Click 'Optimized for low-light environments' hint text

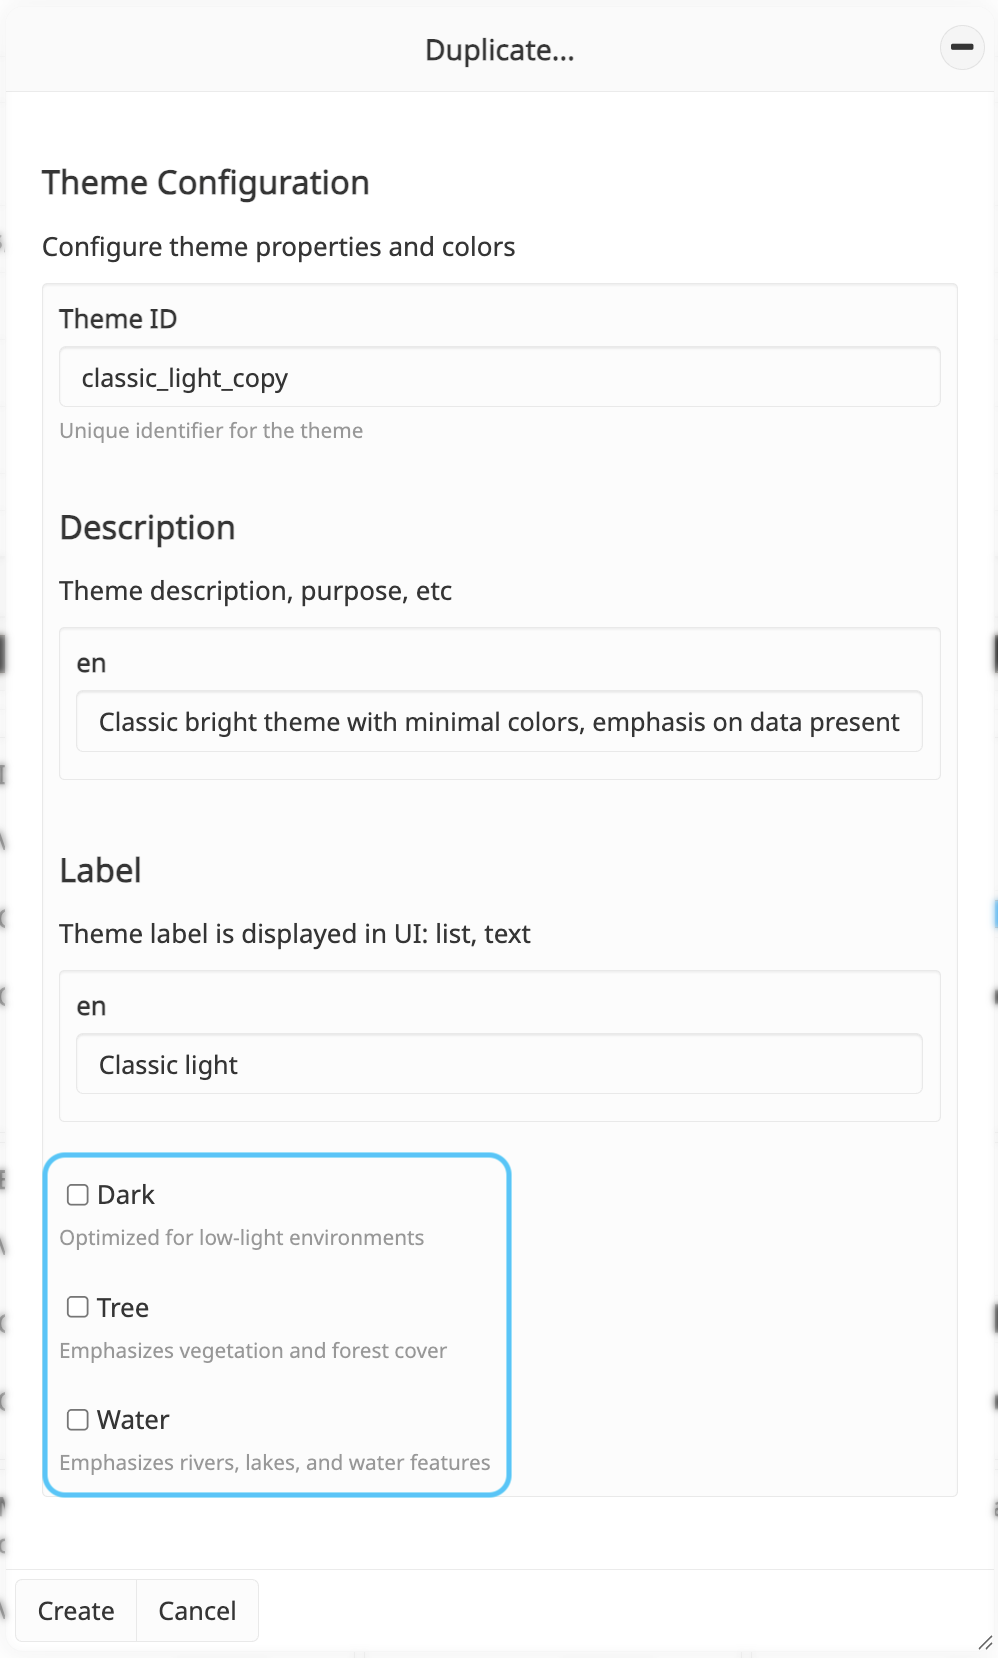pyautogui.click(x=242, y=1238)
